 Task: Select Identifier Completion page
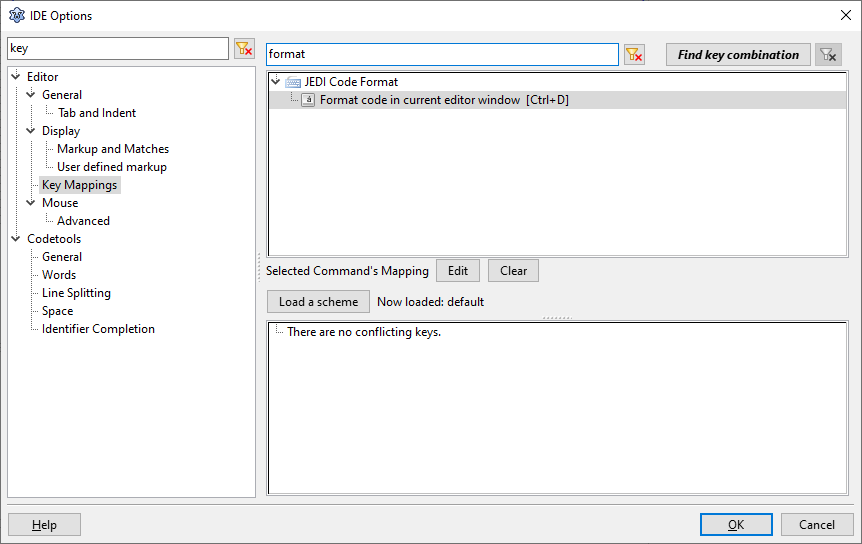click(x=98, y=329)
